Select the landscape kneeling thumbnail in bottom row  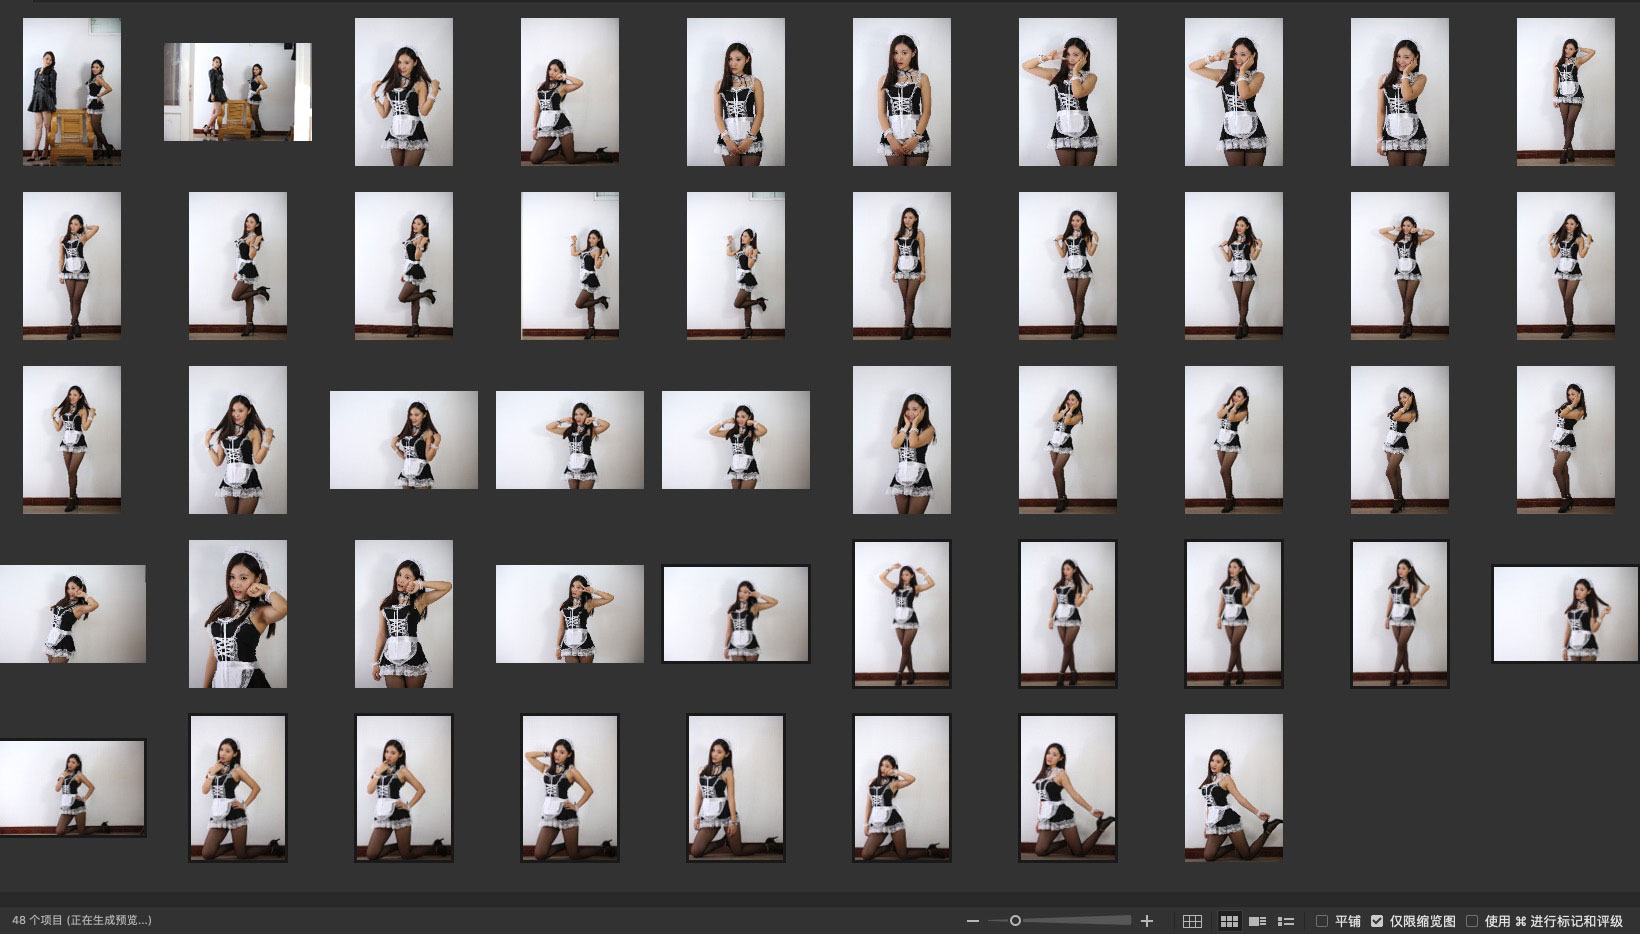[72, 787]
